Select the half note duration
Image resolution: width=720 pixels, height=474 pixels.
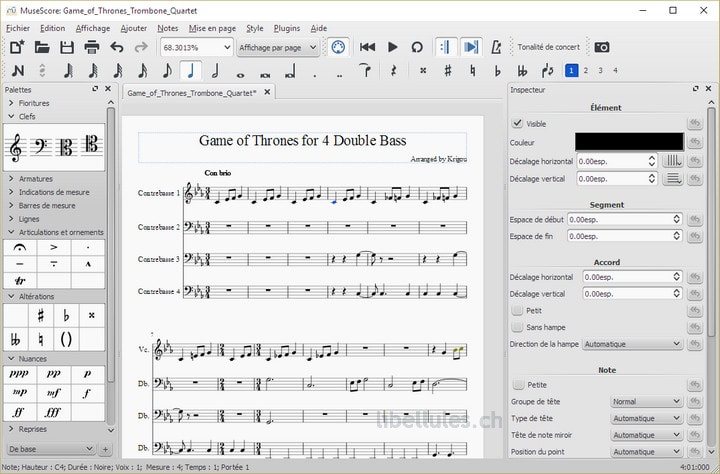click(215, 71)
